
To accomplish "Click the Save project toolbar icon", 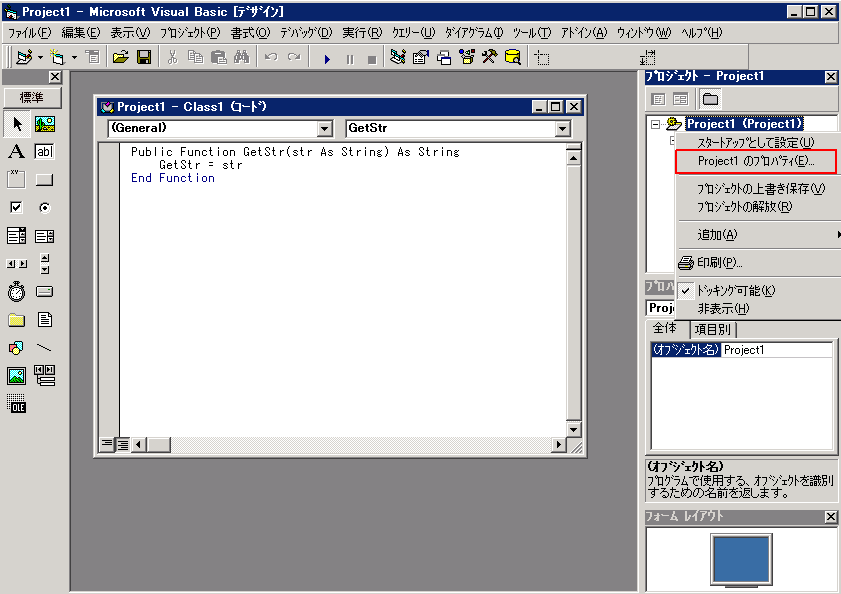I will click(144, 57).
